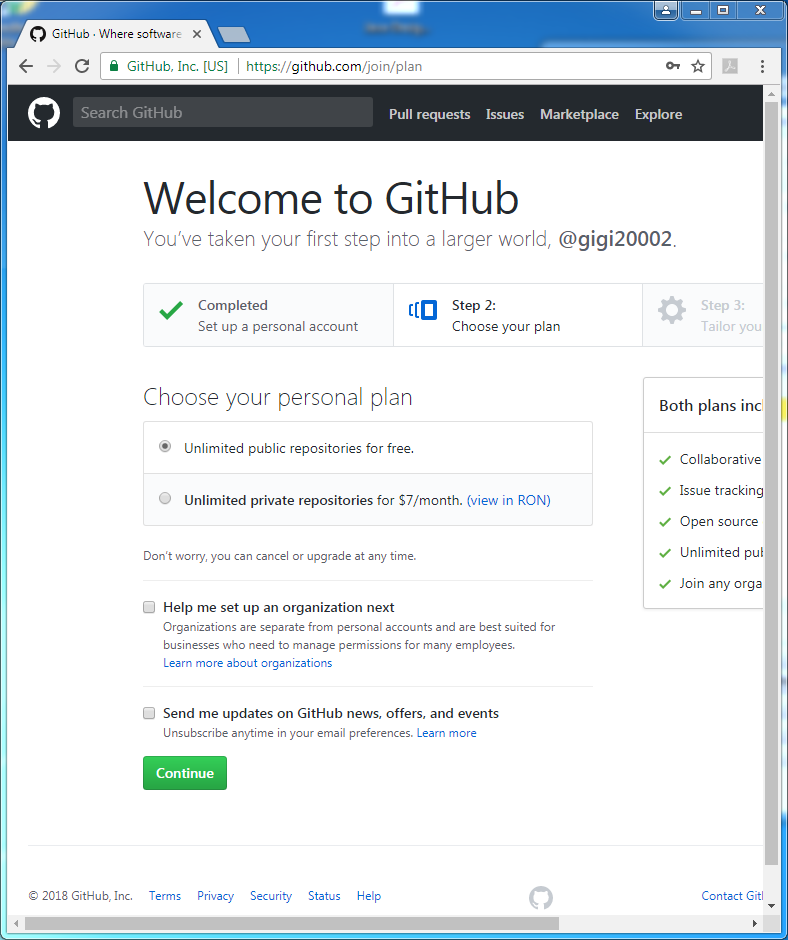Click the checkmark beside Join any orga
The image size is (788, 940).
tap(664, 584)
